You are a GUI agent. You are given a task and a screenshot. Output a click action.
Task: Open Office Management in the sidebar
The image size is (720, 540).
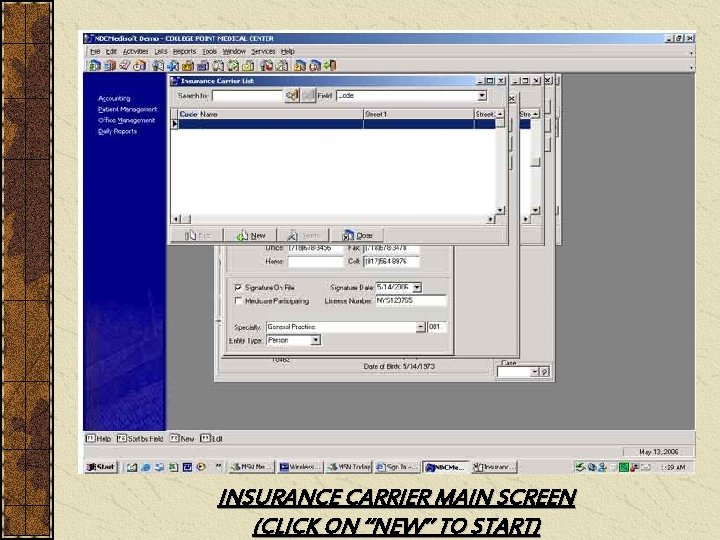[x=126, y=120]
